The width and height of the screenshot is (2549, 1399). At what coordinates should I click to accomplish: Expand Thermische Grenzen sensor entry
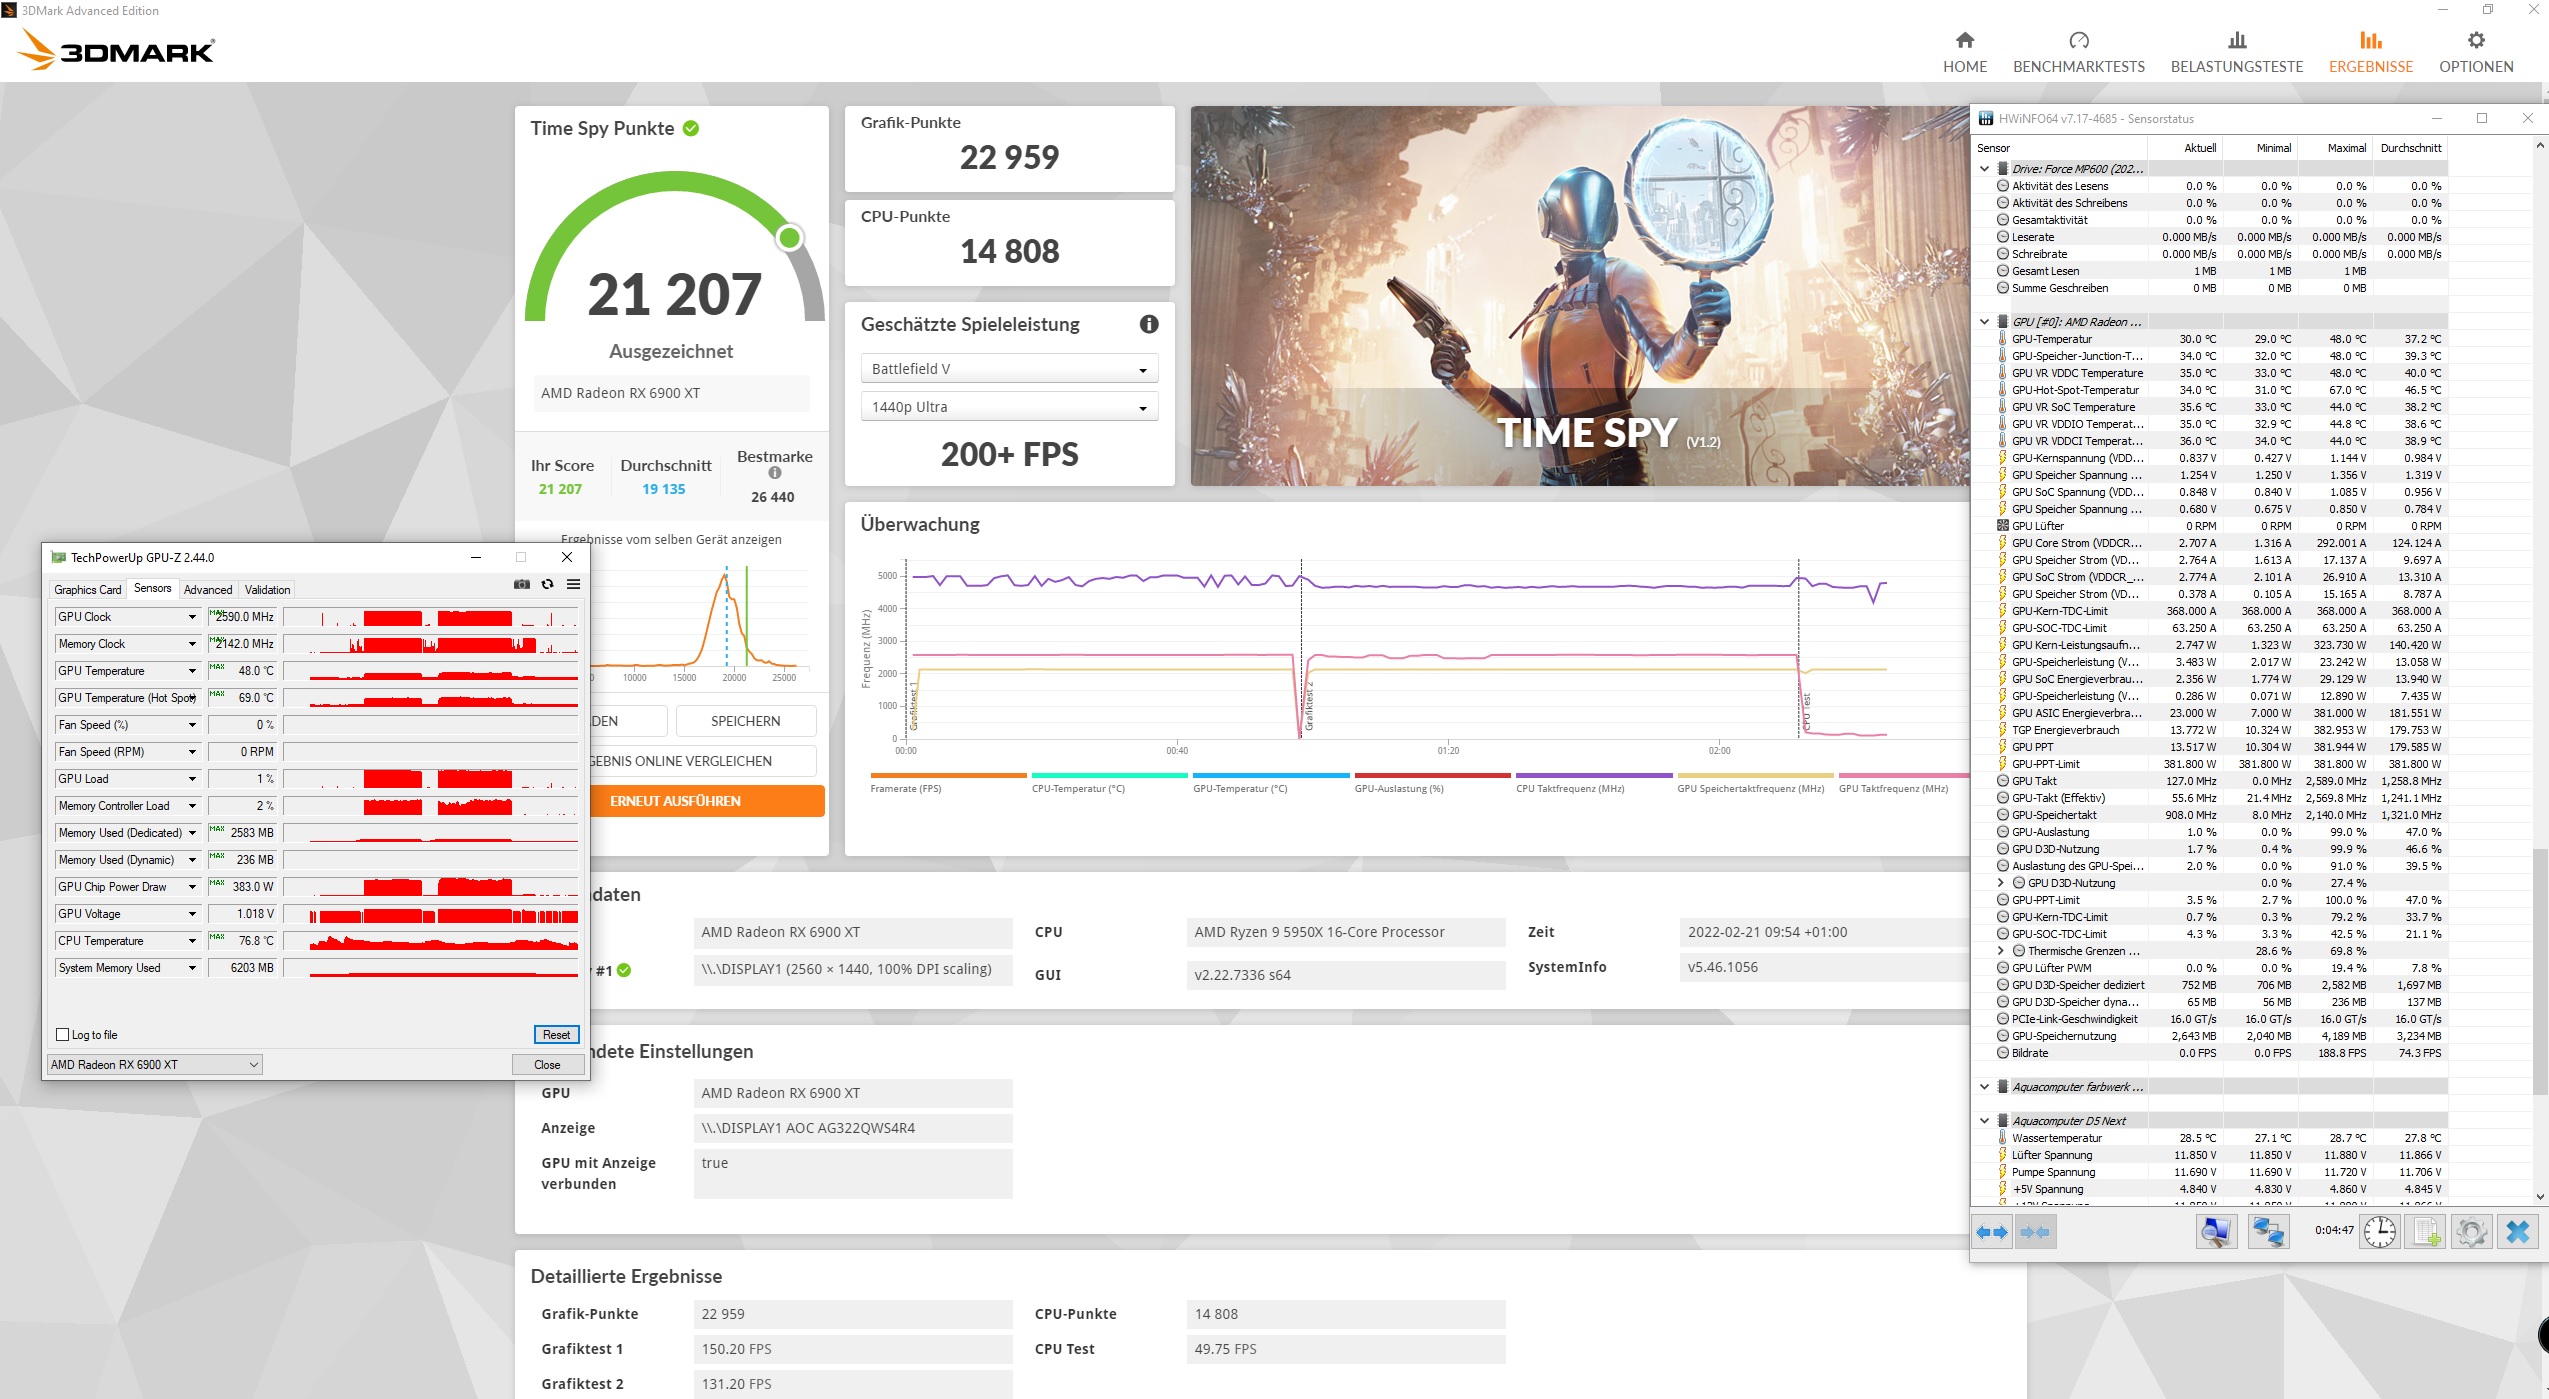pyautogui.click(x=2000, y=951)
